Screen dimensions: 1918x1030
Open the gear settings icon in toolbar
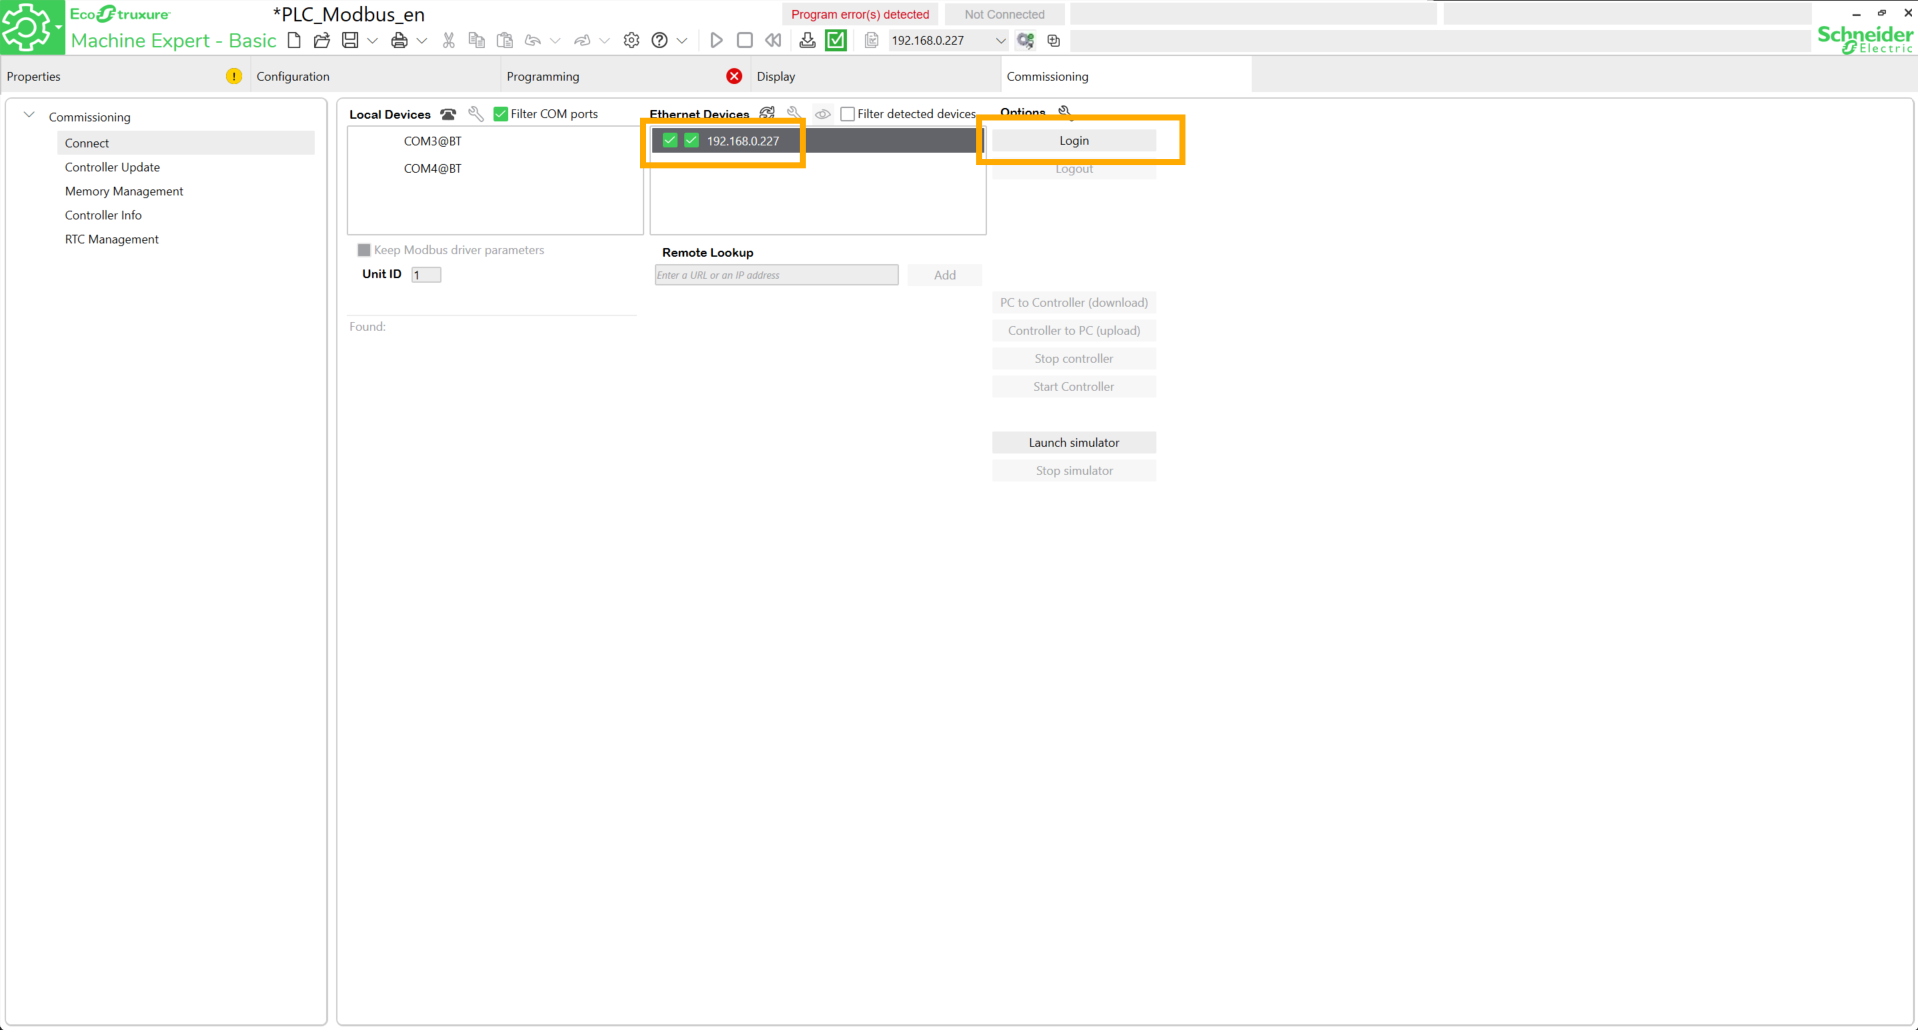coord(631,40)
